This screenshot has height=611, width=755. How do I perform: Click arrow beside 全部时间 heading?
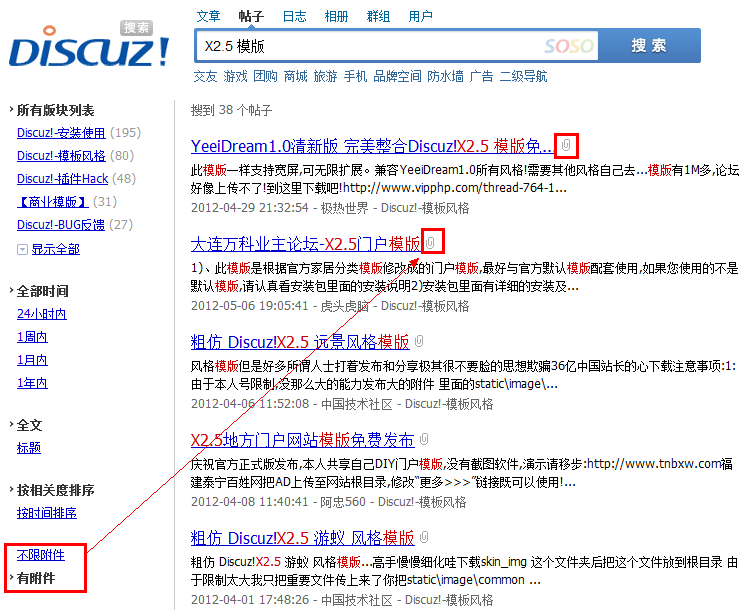point(11,290)
